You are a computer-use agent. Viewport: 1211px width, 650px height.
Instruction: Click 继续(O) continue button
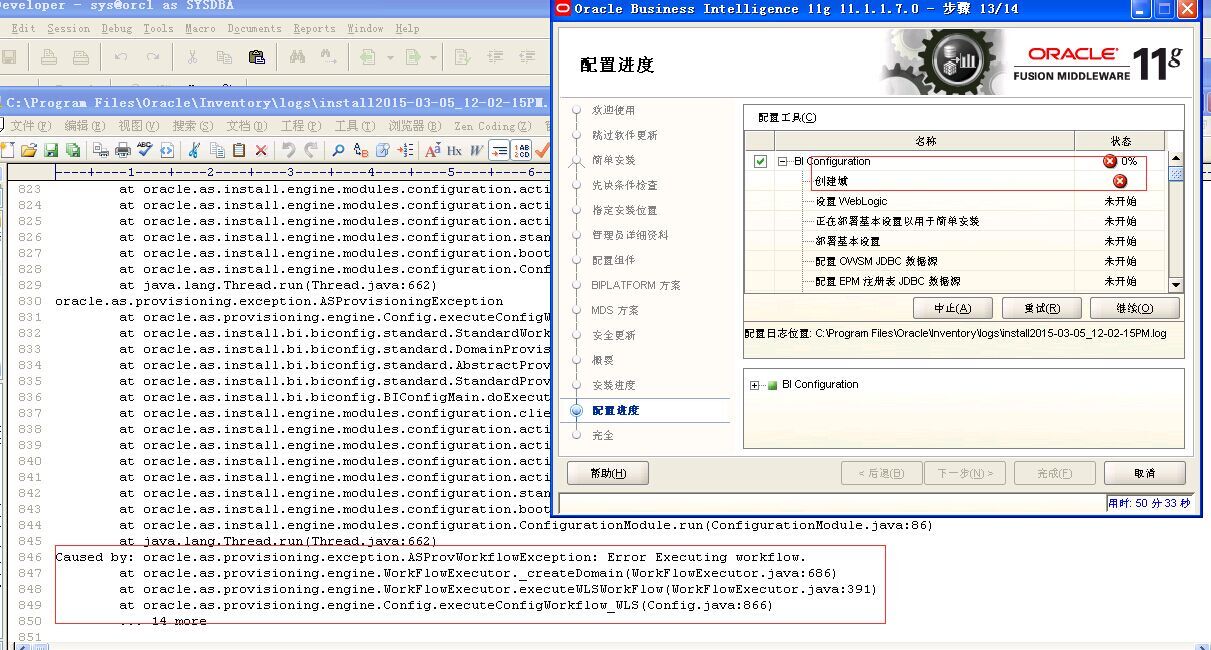click(1134, 308)
